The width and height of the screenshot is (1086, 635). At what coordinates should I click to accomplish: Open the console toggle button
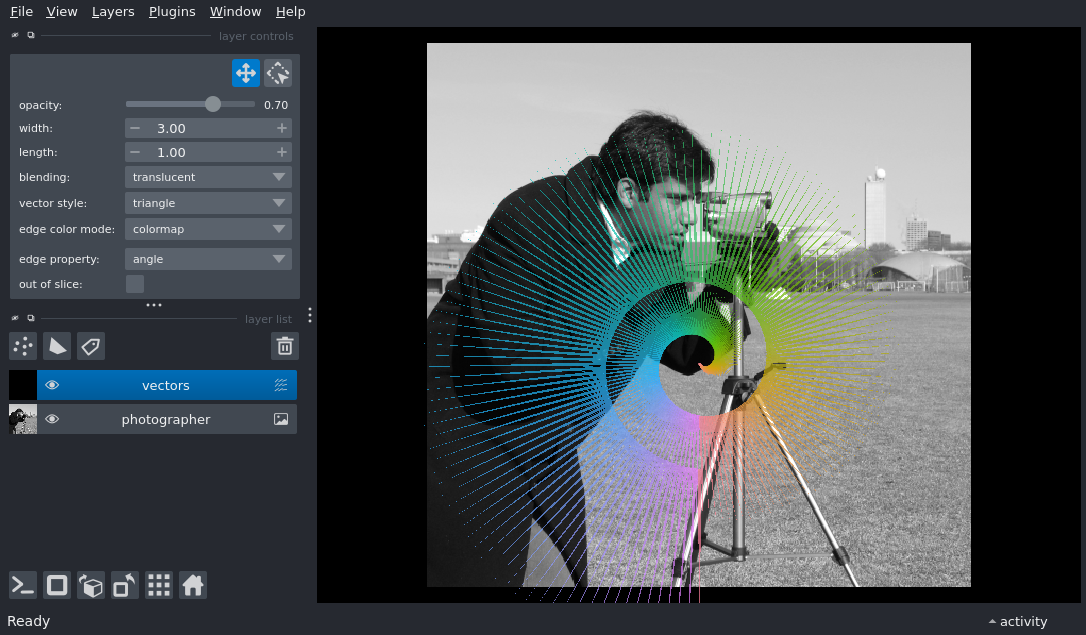[x=23, y=585]
